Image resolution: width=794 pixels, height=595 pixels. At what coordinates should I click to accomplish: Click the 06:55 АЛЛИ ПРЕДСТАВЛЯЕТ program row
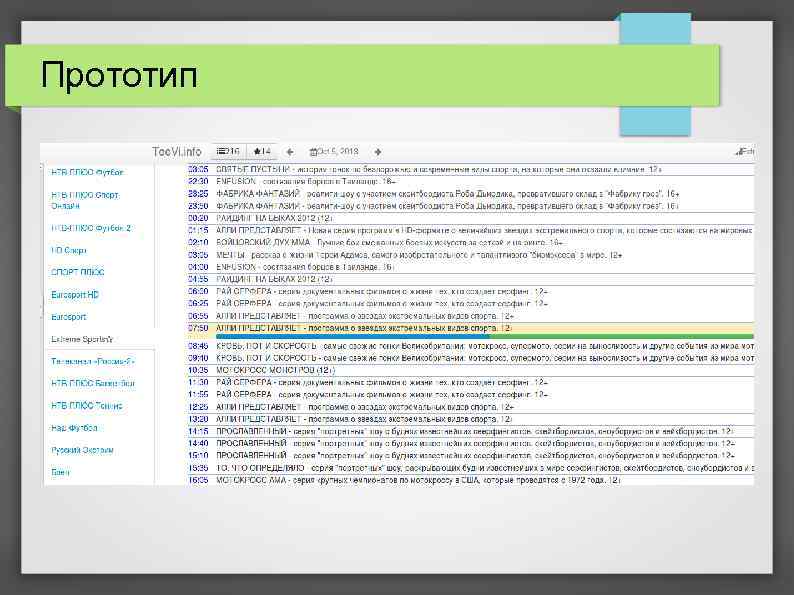[x=470, y=315]
